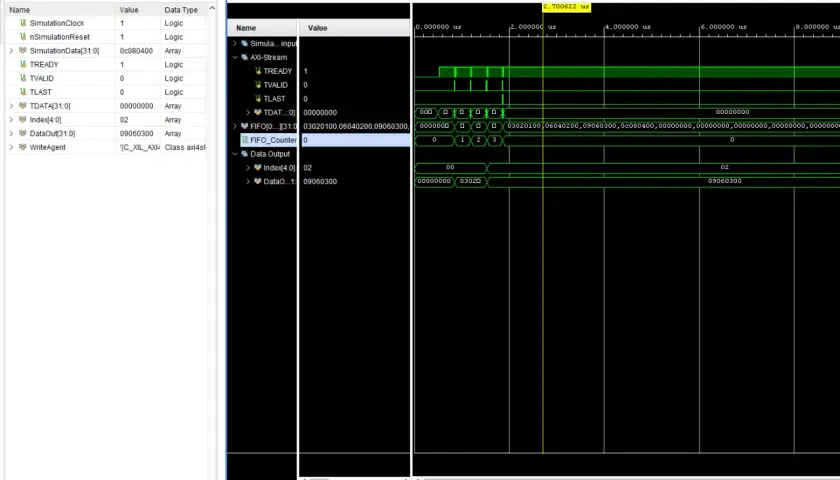Collapse the Data Output group
This screenshot has height=480, width=840.
(235, 154)
